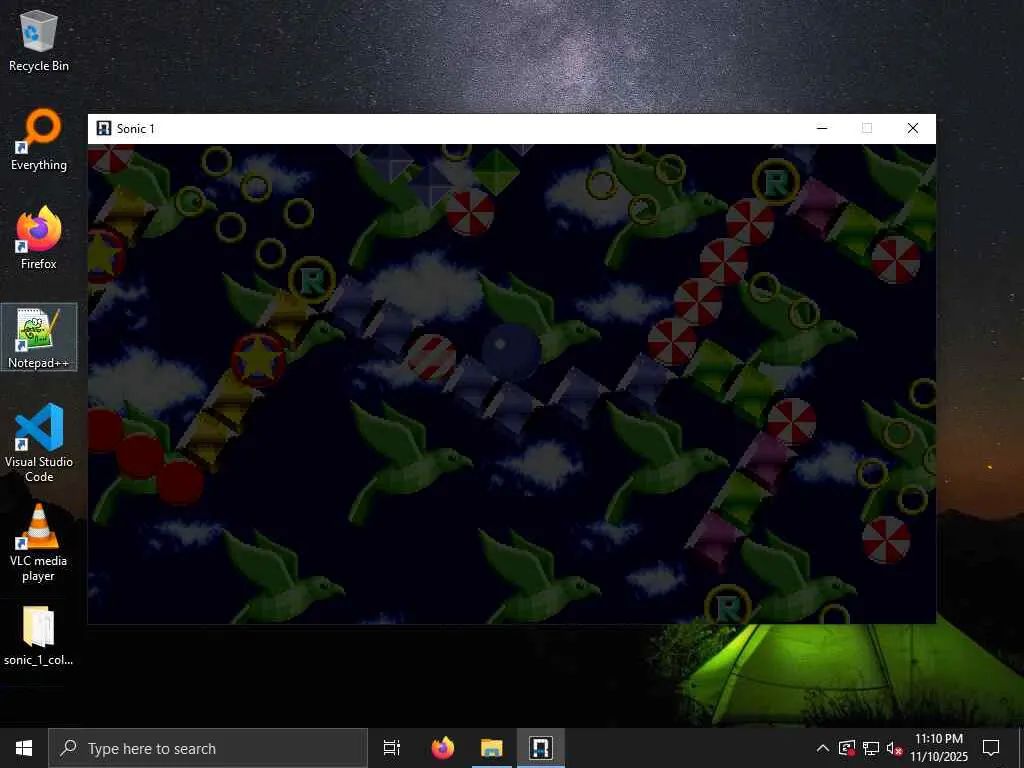The width and height of the screenshot is (1024, 768).
Task: Open the Visual Studio Code desktop shortcut
Action: tap(39, 443)
